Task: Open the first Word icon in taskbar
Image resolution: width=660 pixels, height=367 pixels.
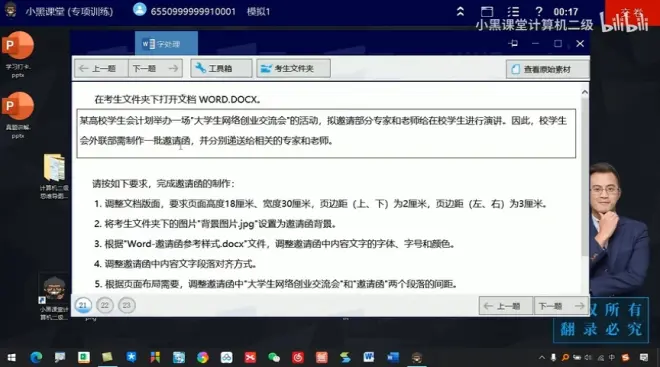Action: (x=369, y=357)
